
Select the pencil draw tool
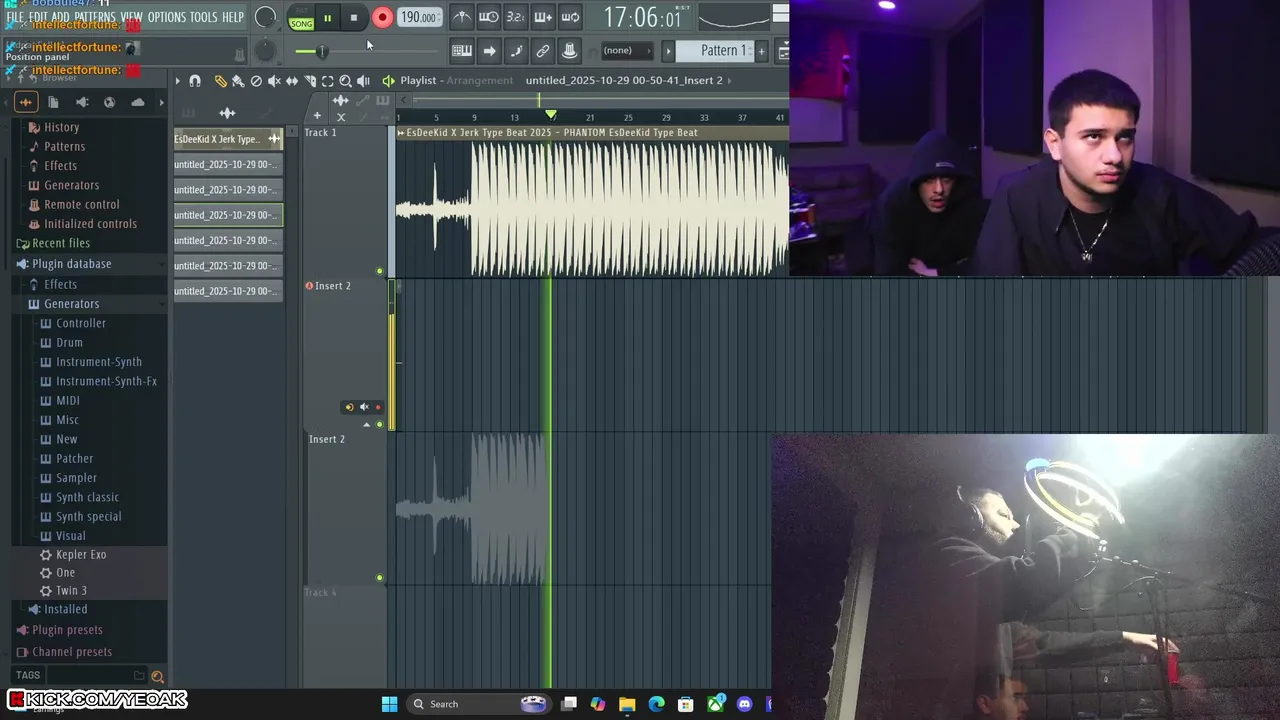pyautogui.click(x=221, y=81)
